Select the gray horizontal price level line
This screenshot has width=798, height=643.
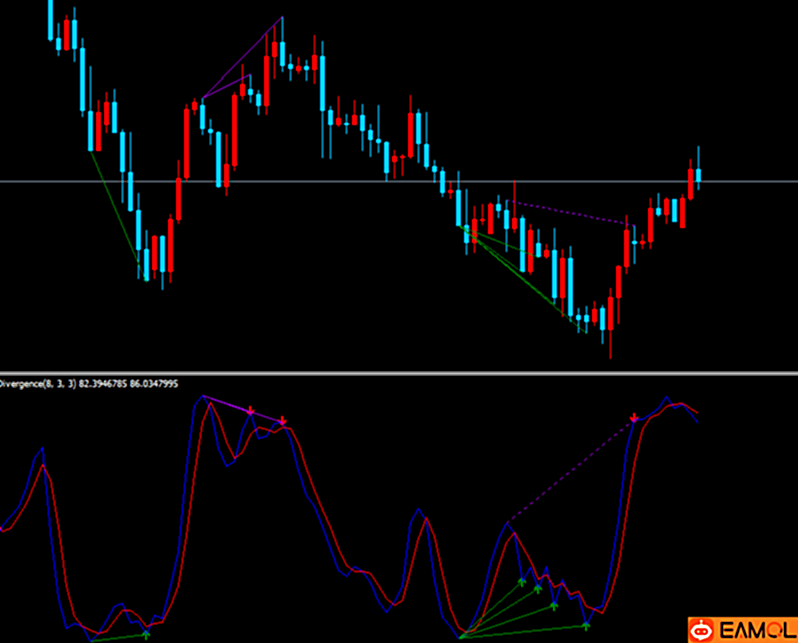click(x=399, y=181)
